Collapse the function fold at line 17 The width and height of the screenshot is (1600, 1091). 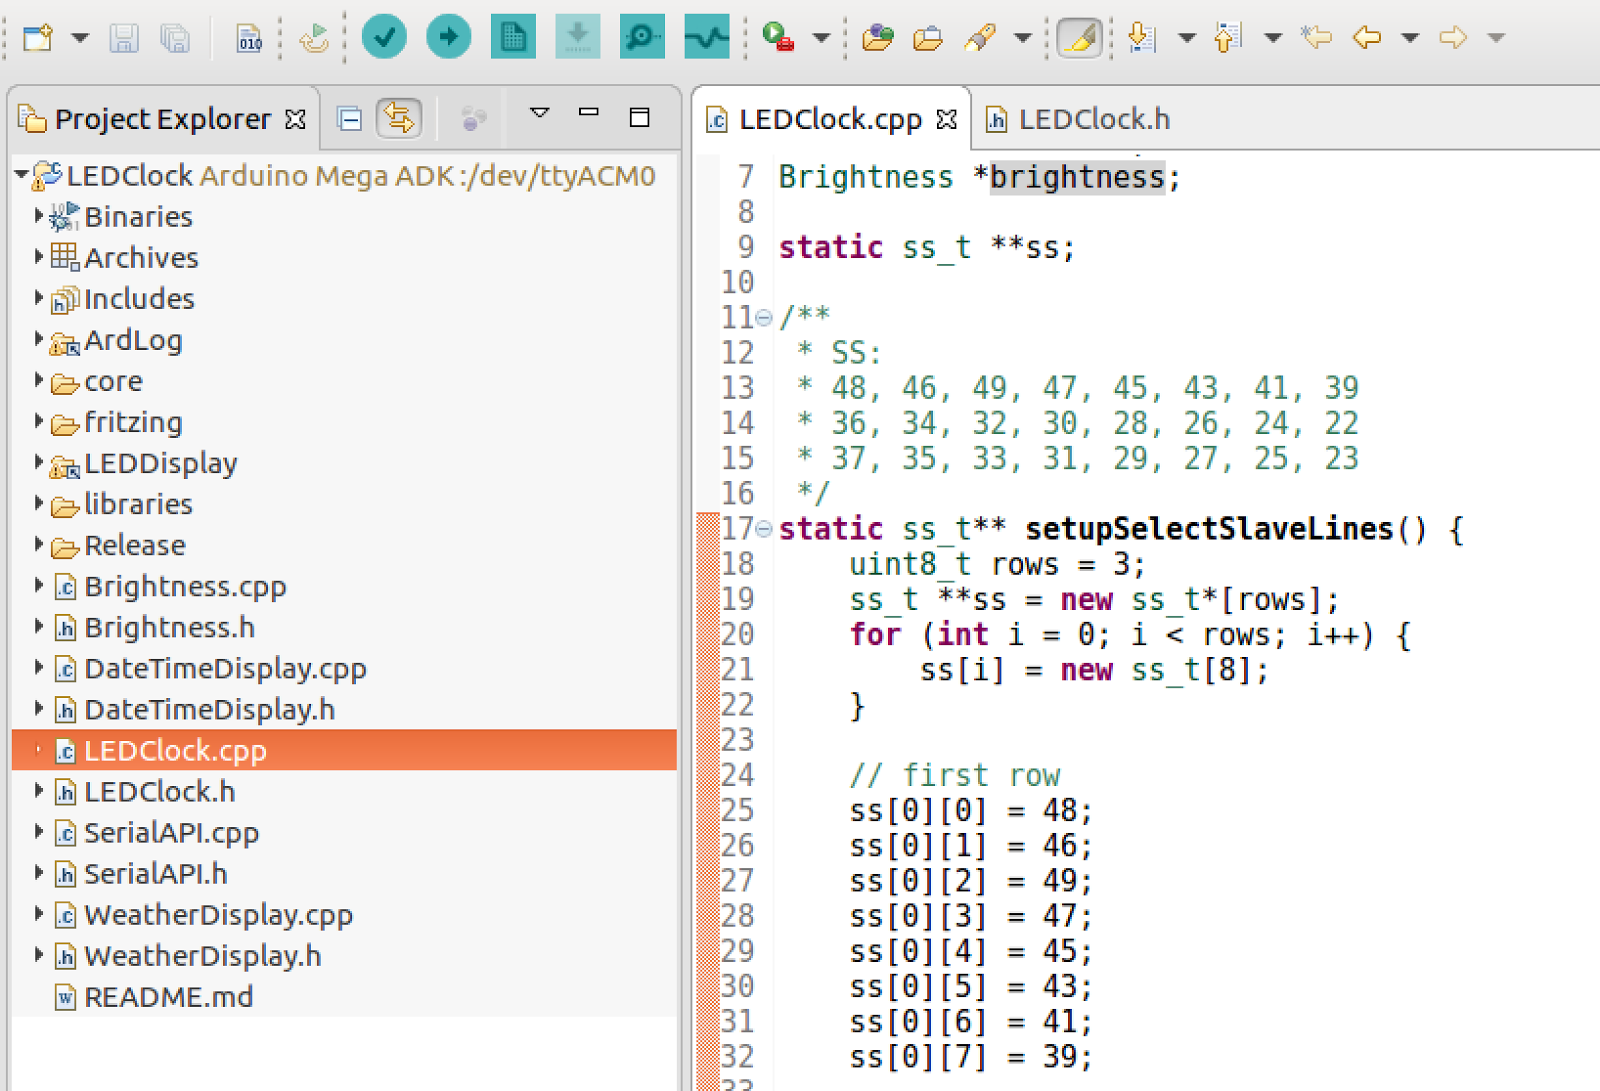point(764,529)
